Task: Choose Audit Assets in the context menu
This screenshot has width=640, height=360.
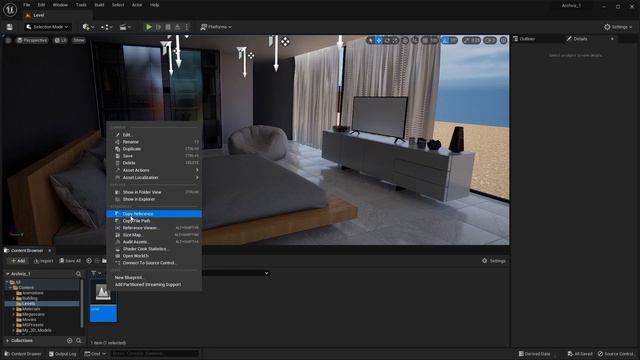Action: pyautogui.click(x=154, y=242)
